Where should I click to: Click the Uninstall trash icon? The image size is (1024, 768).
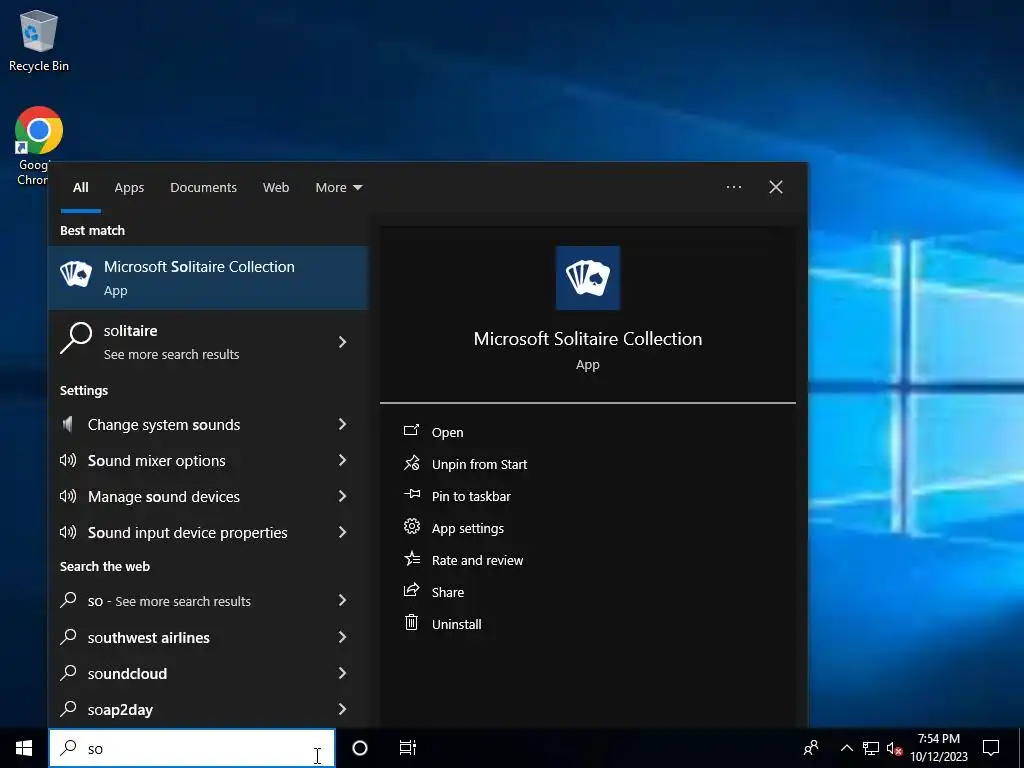(x=411, y=622)
